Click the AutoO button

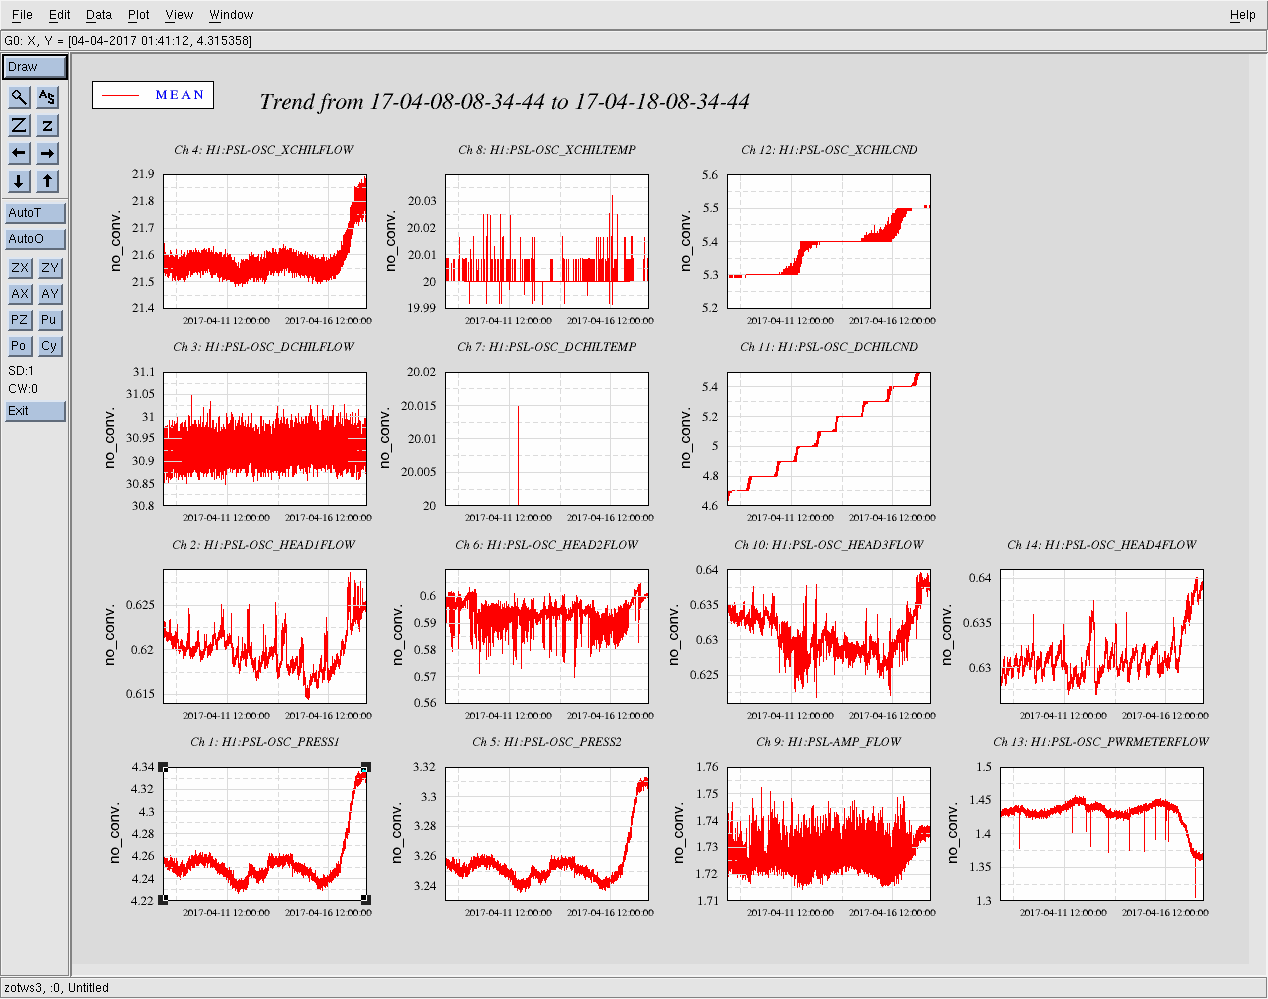click(35, 239)
